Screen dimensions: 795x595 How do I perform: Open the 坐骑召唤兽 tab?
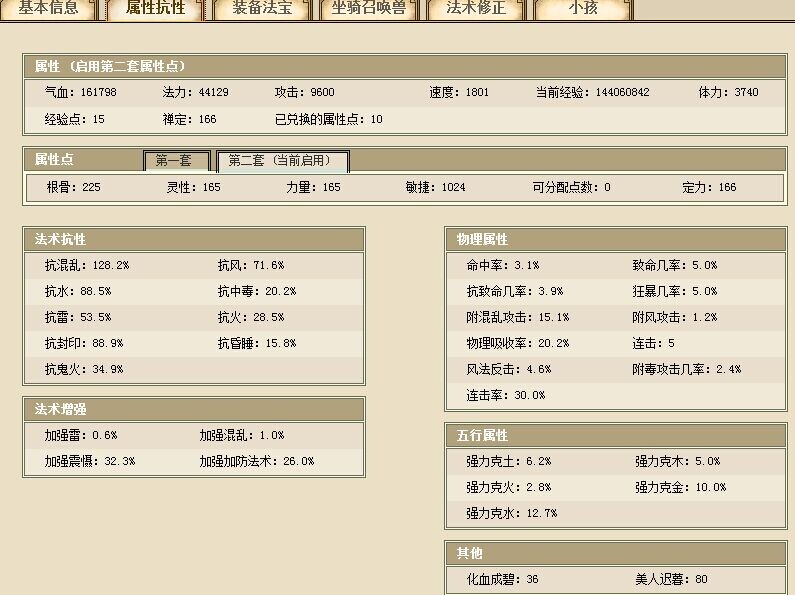[x=369, y=9]
